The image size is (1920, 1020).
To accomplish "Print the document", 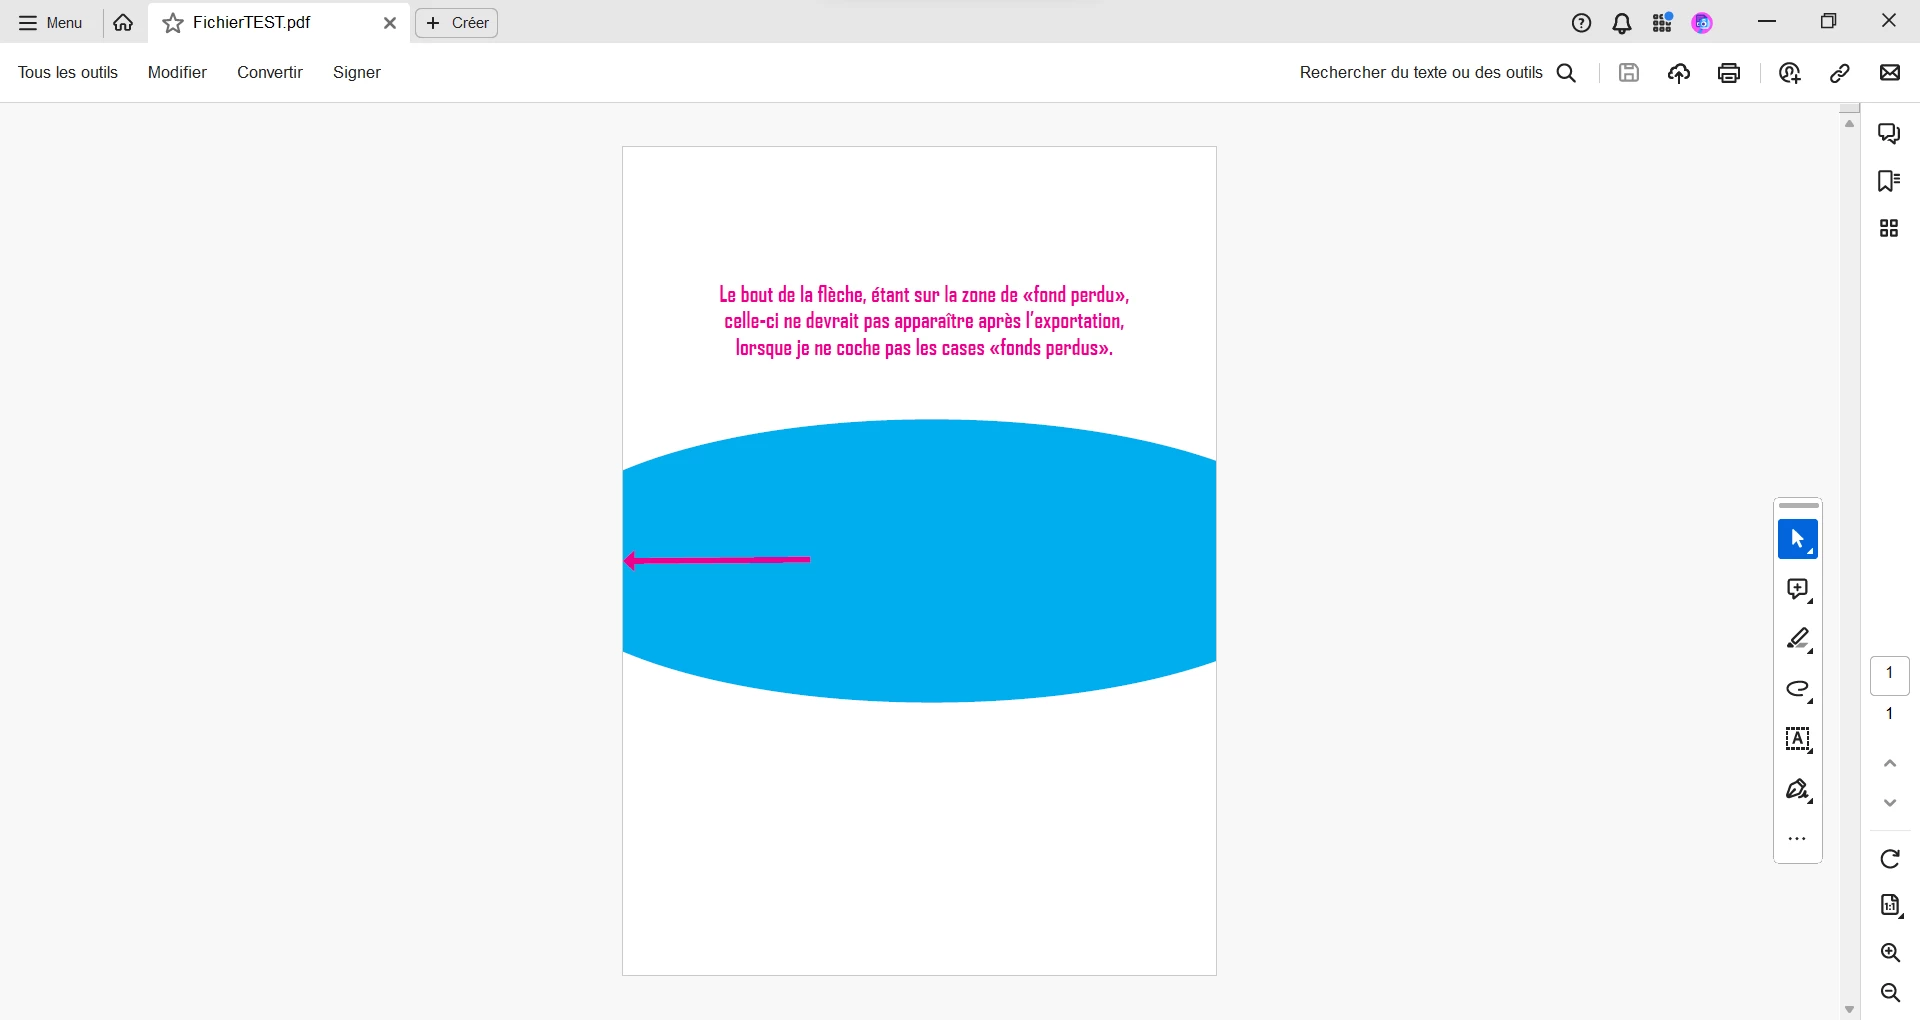I will click(x=1729, y=73).
